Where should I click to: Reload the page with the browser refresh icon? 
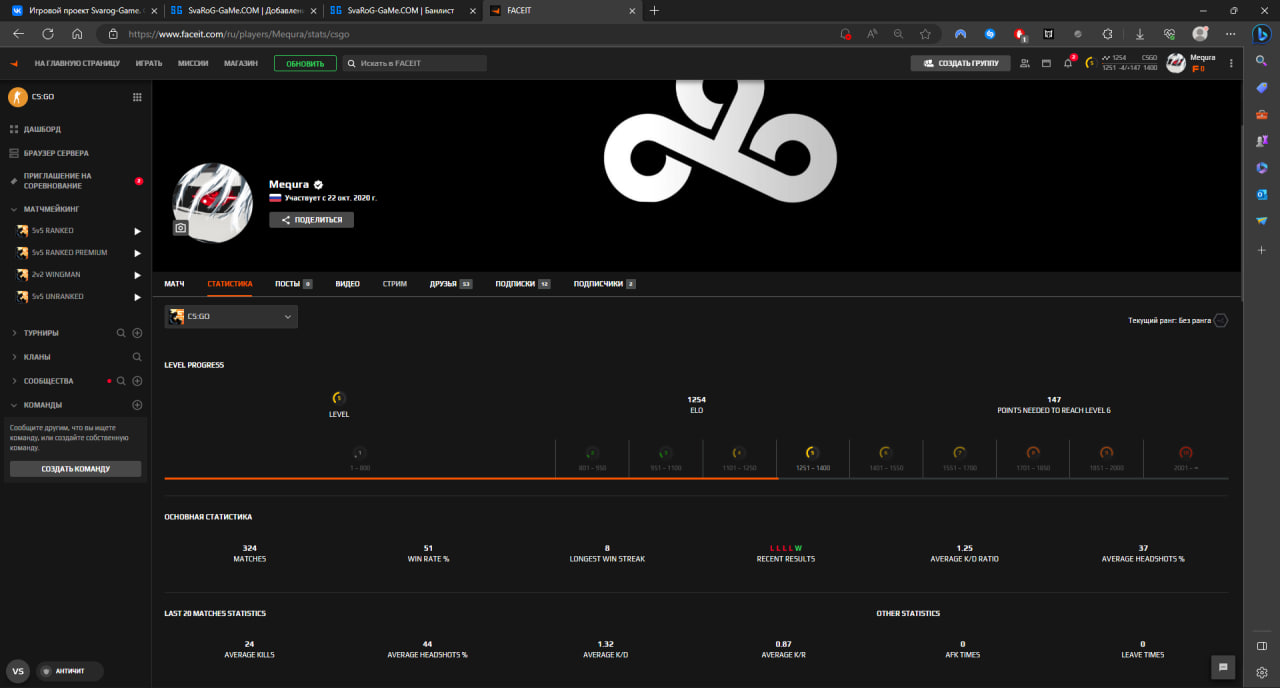48,34
